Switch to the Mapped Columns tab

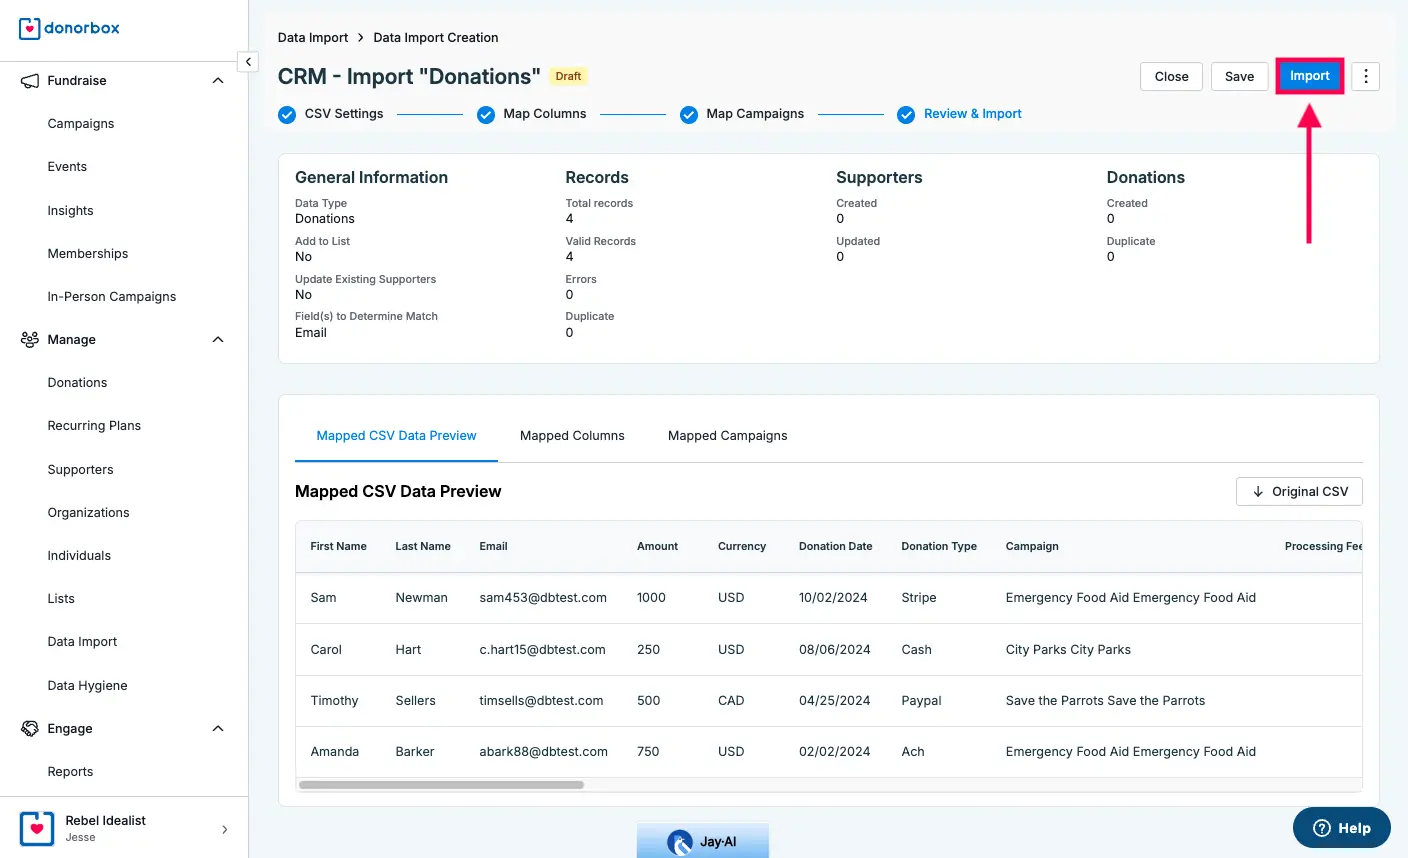(x=572, y=435)
